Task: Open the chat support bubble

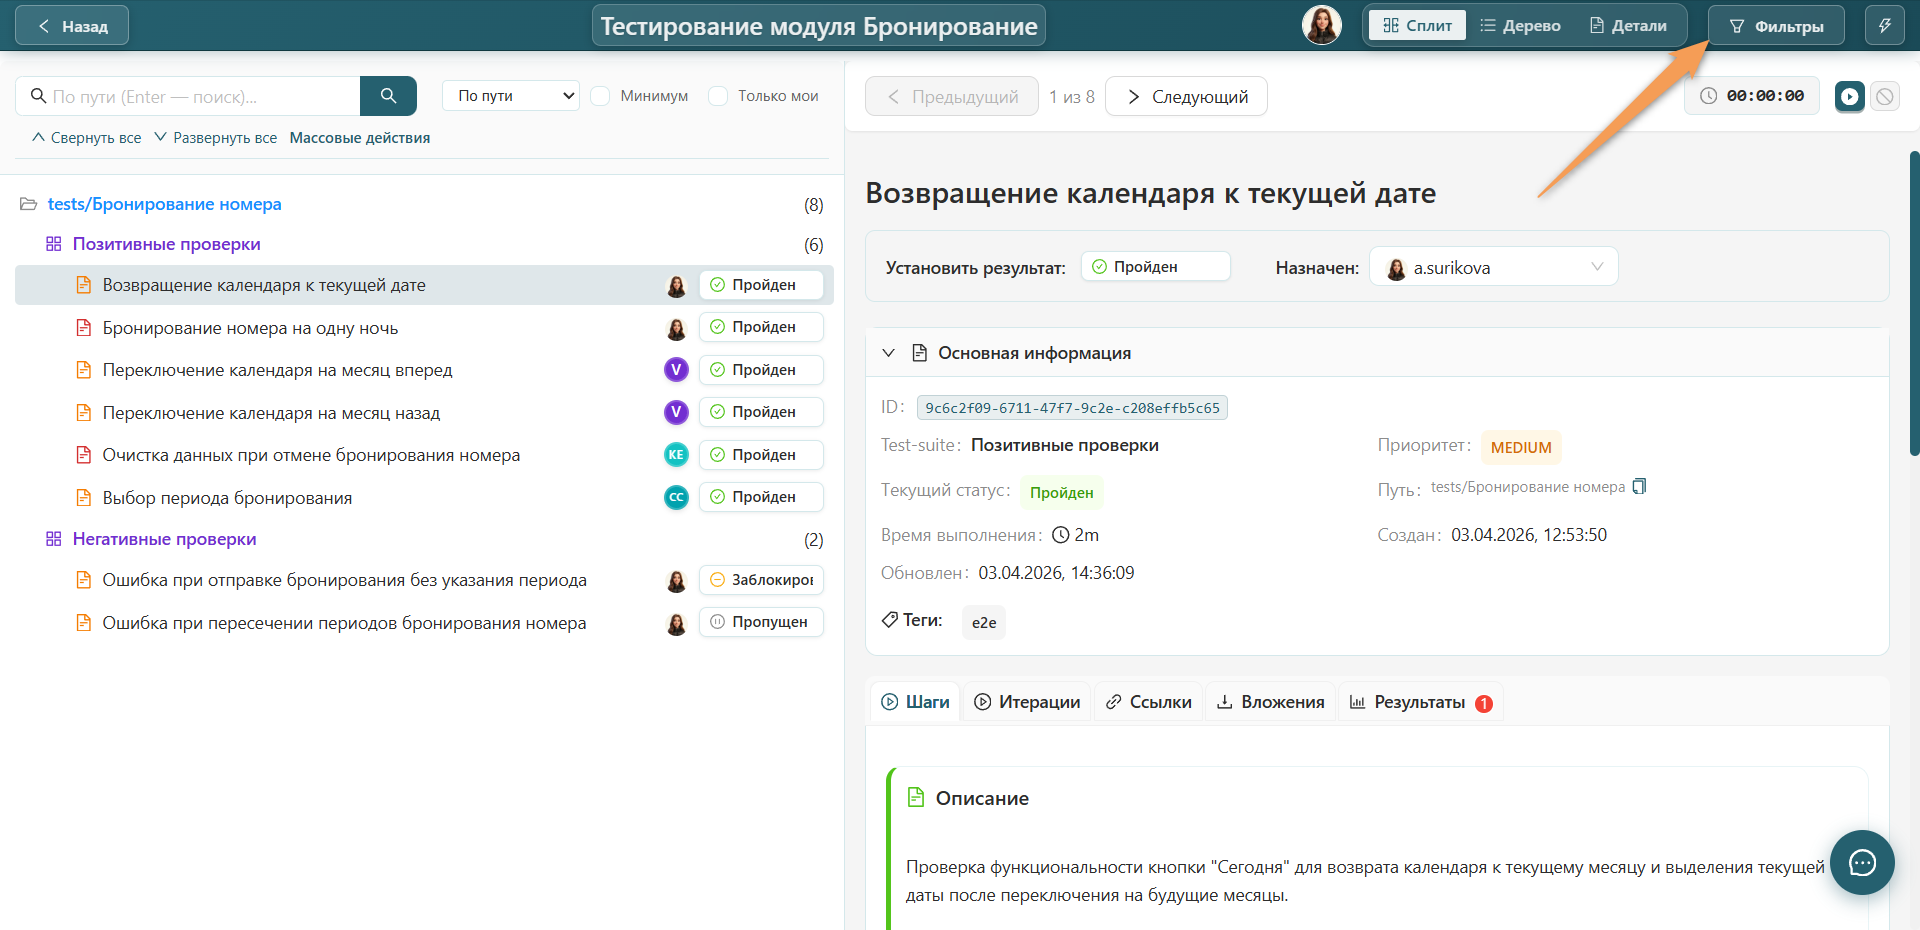Action: click(x=1862, y=862)
